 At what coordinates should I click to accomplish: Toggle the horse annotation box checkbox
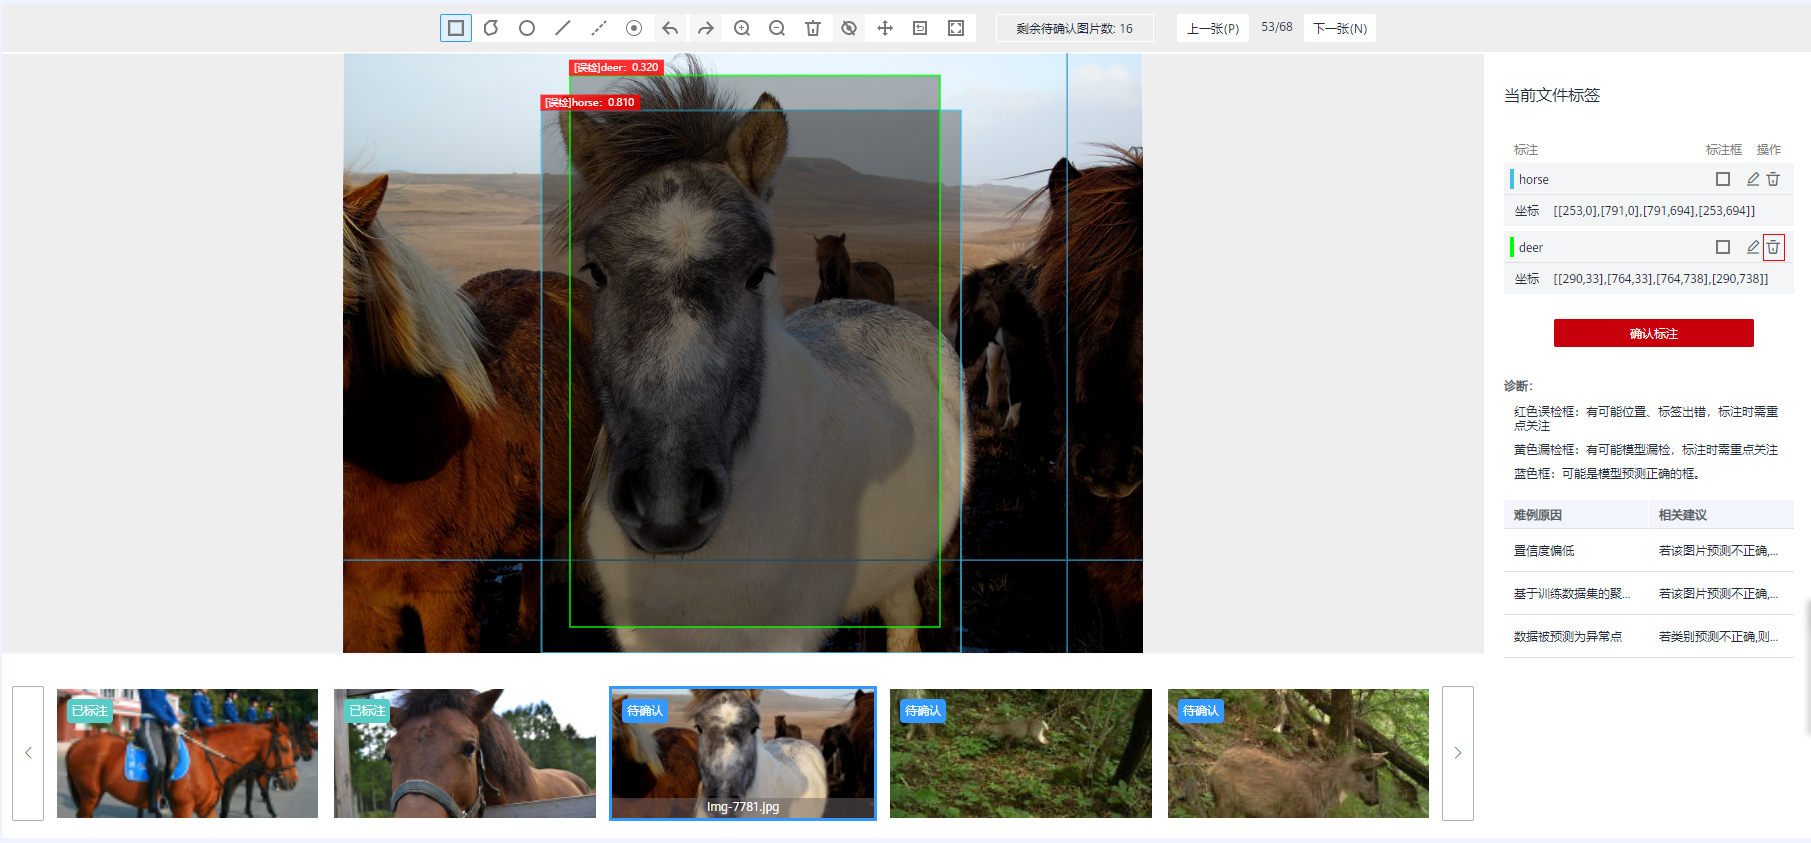(x=1722, y=179)
